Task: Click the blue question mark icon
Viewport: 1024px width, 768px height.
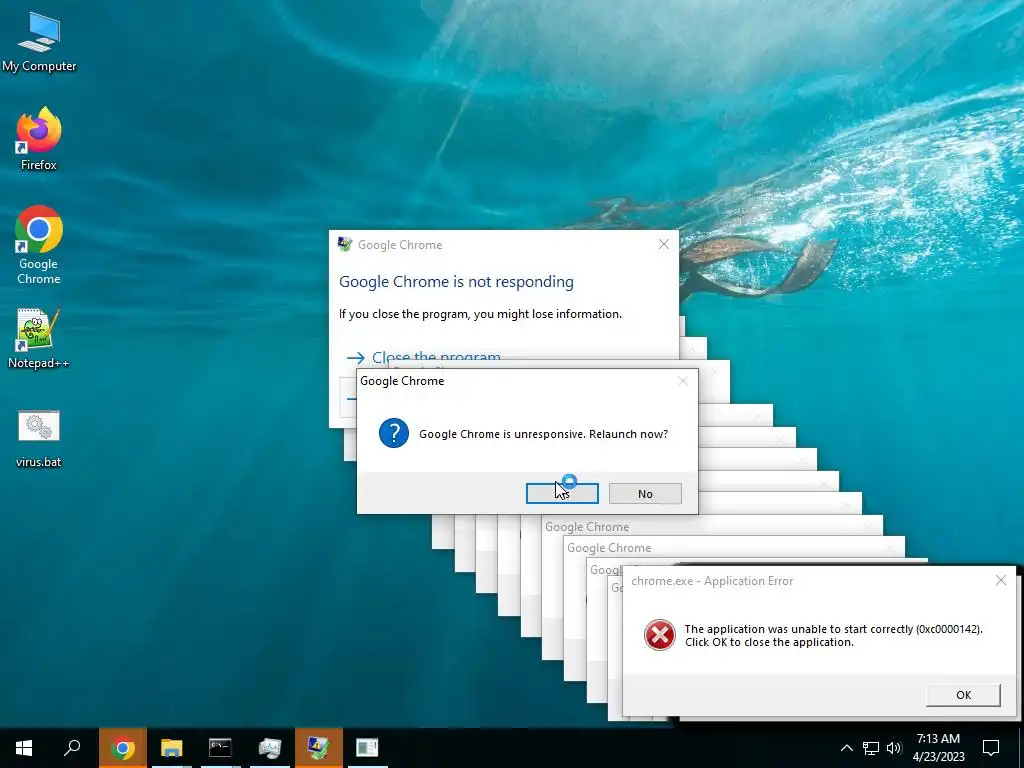Action: 394,433
